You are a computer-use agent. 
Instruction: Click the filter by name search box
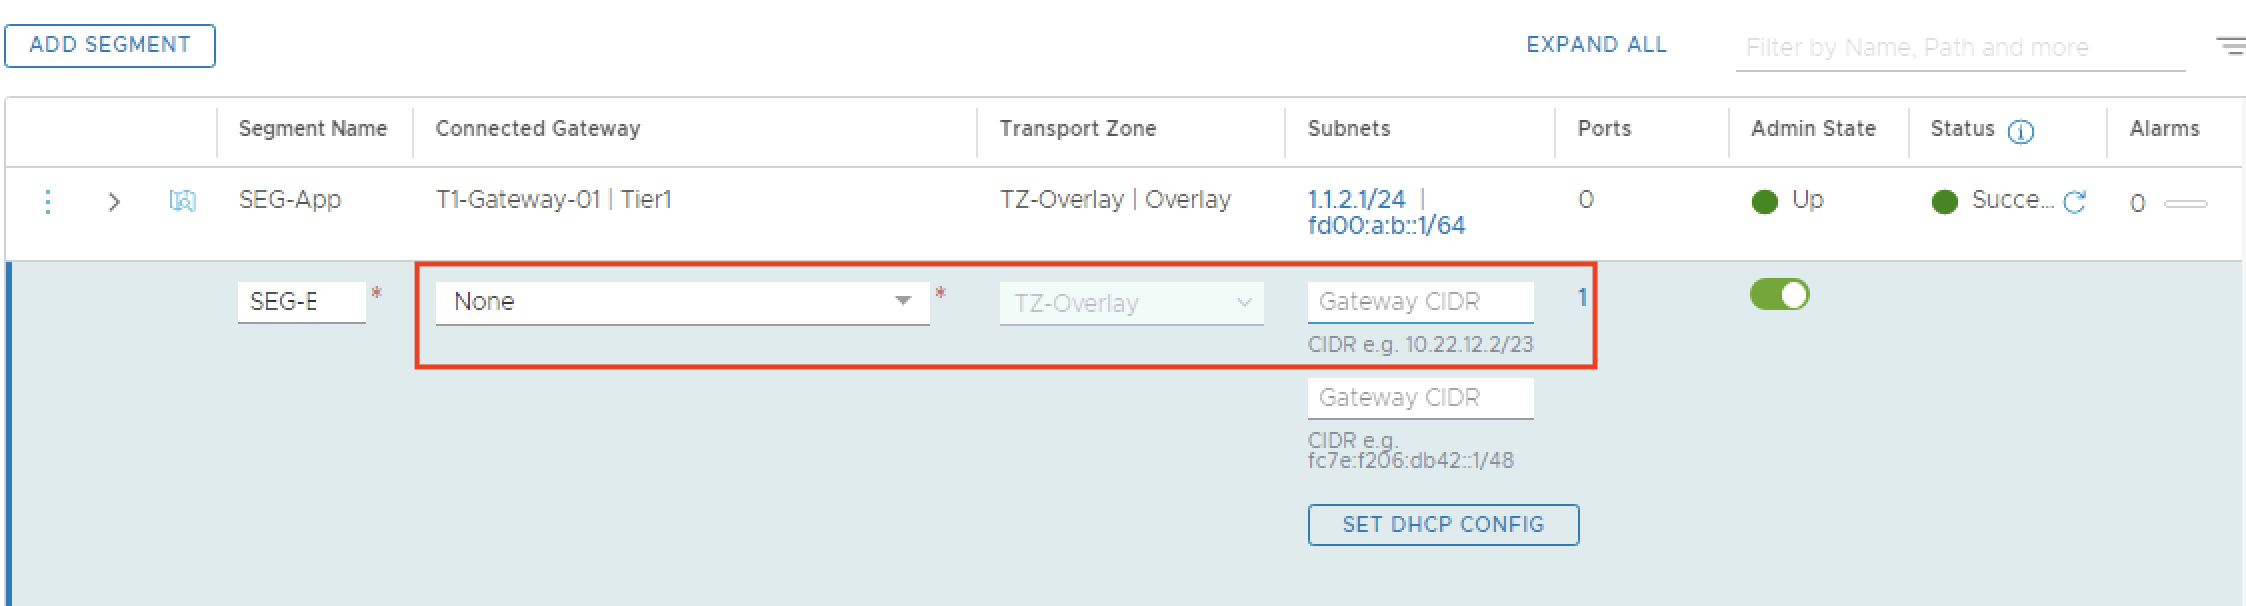[1958, 47]
